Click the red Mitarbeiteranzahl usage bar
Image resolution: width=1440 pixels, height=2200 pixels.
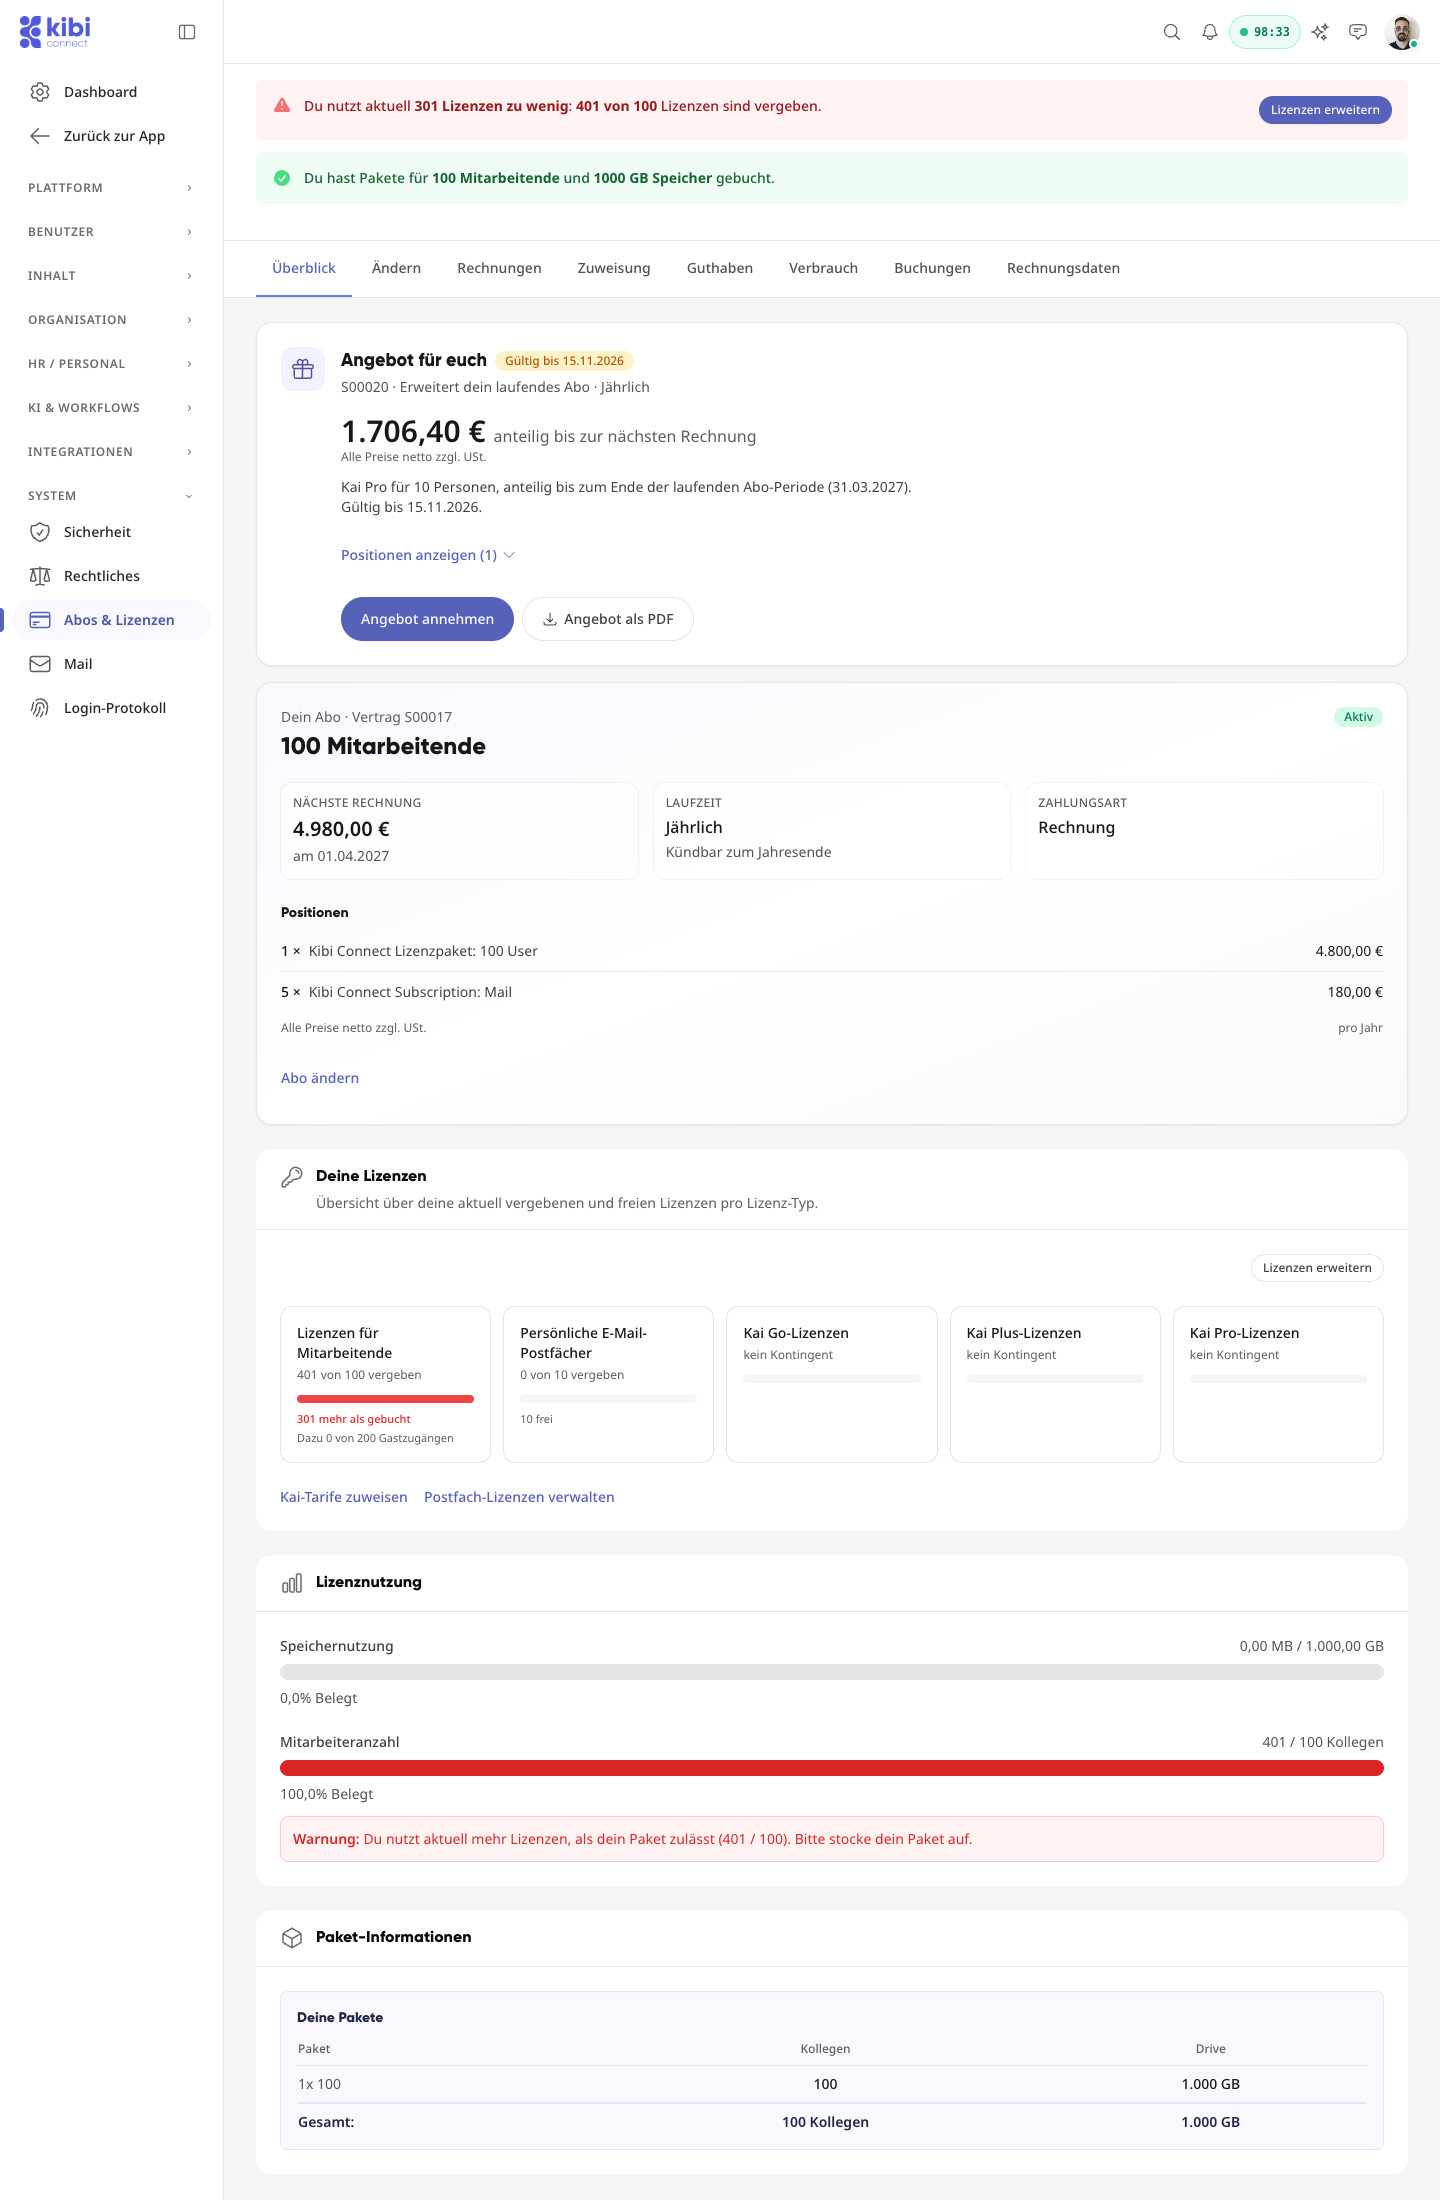[832, 1768]
